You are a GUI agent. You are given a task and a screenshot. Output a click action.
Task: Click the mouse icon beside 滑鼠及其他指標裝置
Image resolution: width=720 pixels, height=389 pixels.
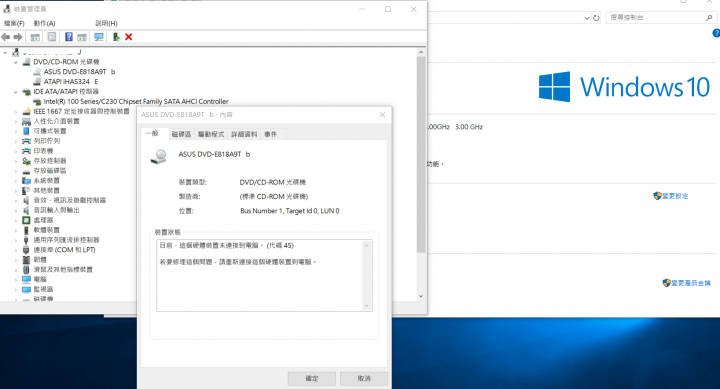click(27, 270)
